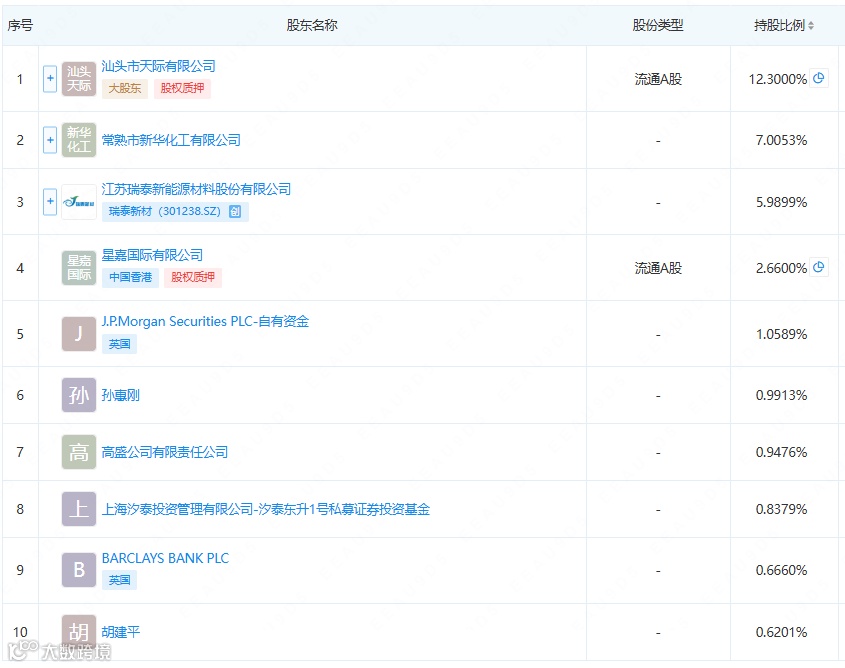This screenshot has width=845, height=668.
Task: Select the 1.0589% holding value
Action: 781,335
